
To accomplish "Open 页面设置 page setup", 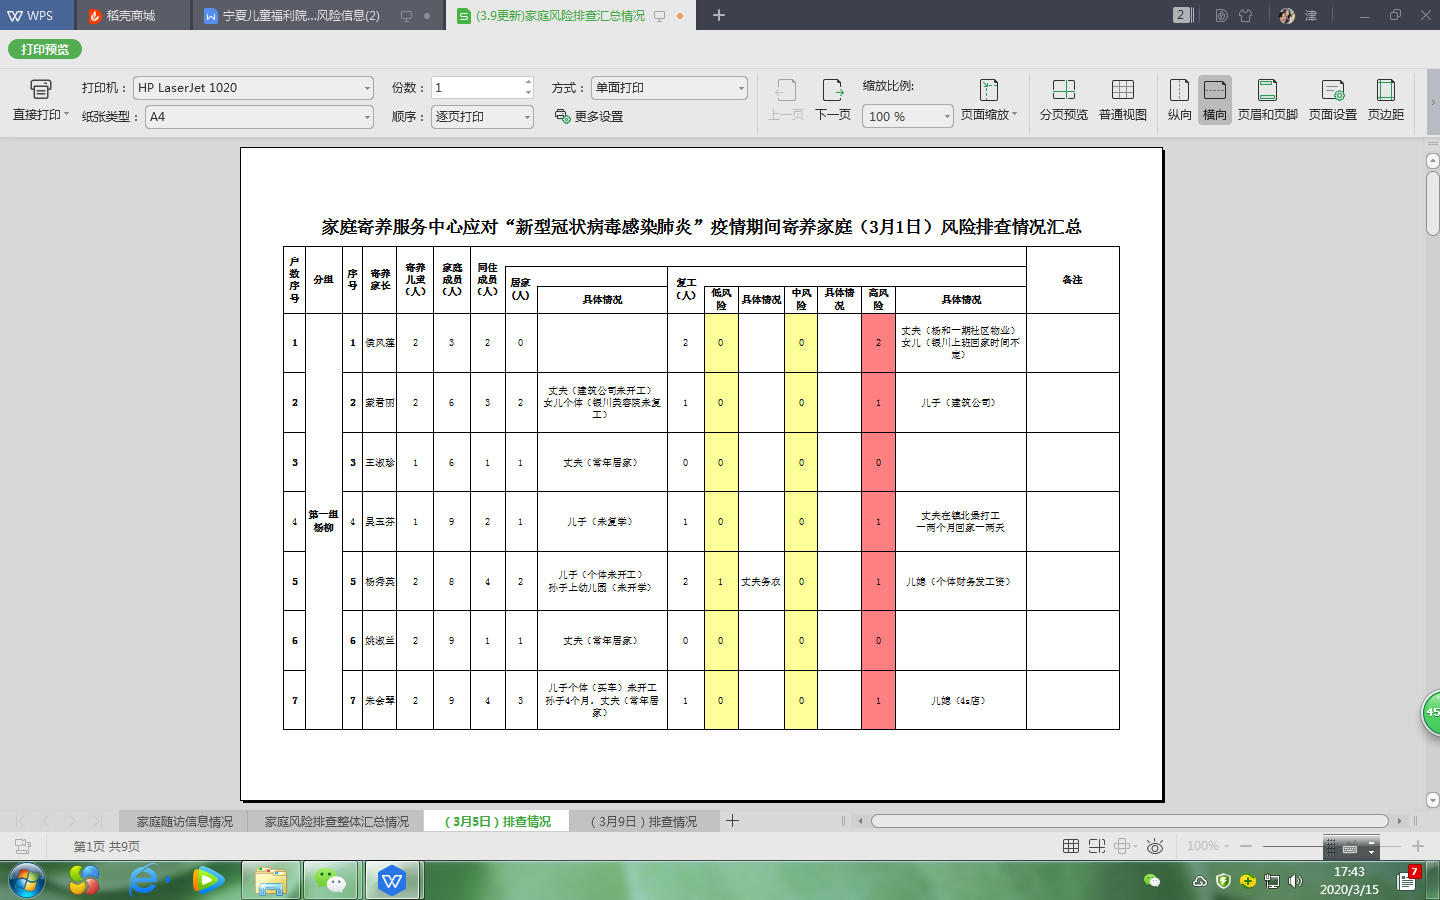I will pyautogui.click(x=1332, y=100).
